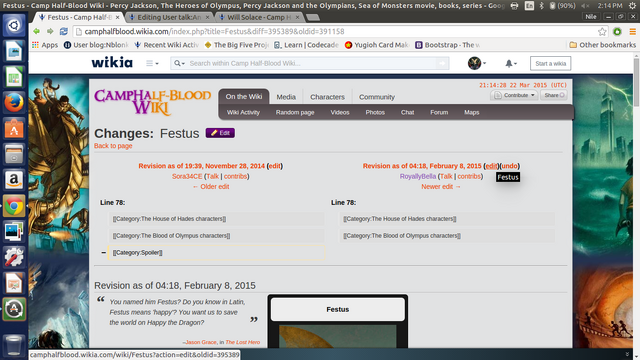Open Random page submenu item
This screenshot has height=360, width=640.
tap(295, 112)
